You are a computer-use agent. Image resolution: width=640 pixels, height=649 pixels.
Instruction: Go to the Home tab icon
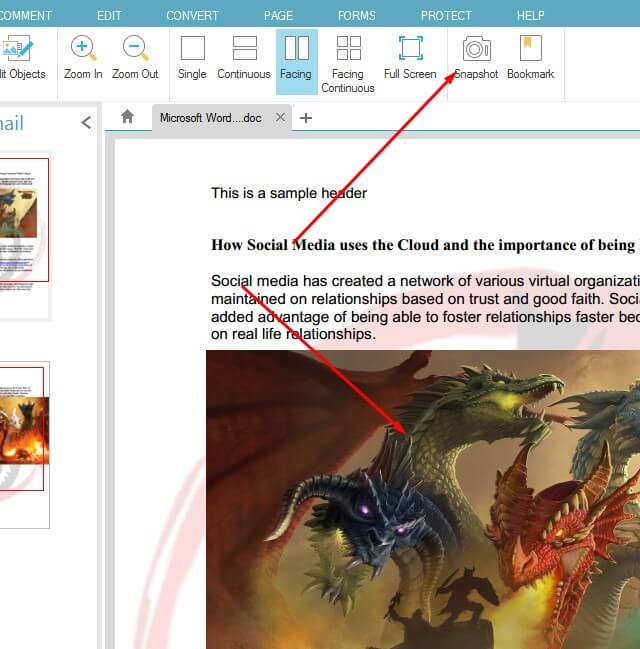128,117
